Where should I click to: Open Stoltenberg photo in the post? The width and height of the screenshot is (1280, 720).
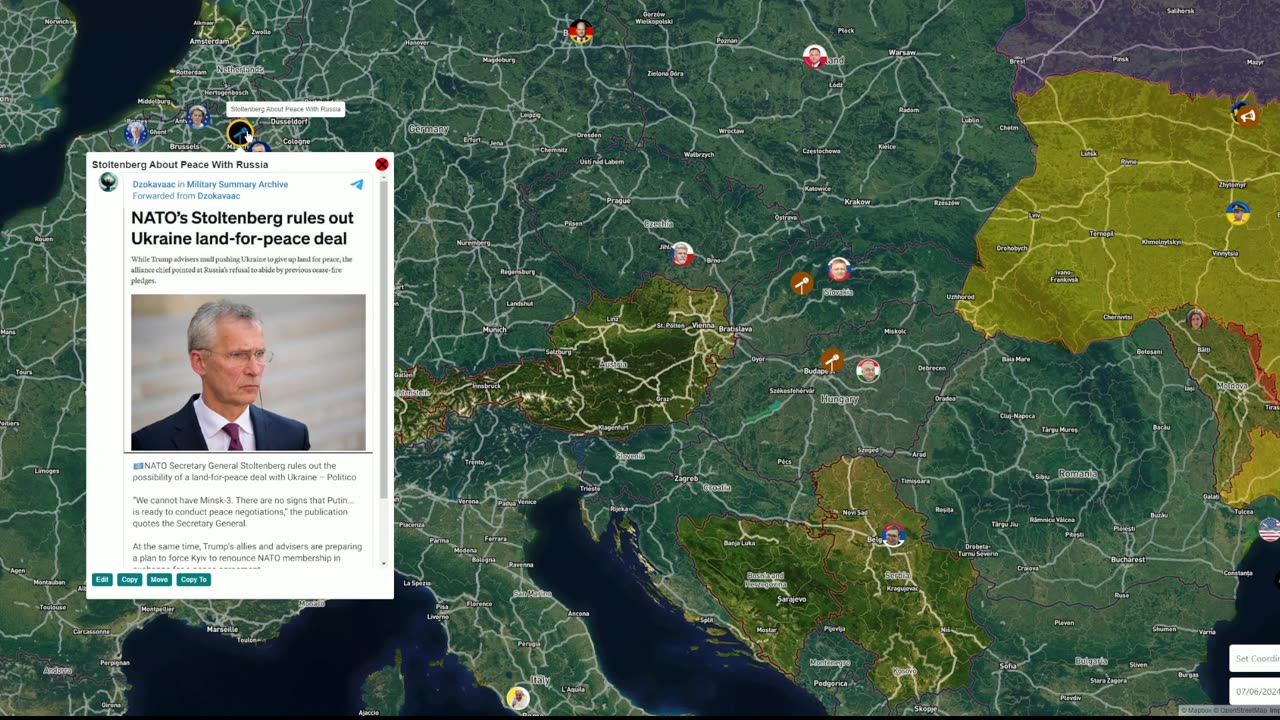pyautogui.click(x=248, y=372)
